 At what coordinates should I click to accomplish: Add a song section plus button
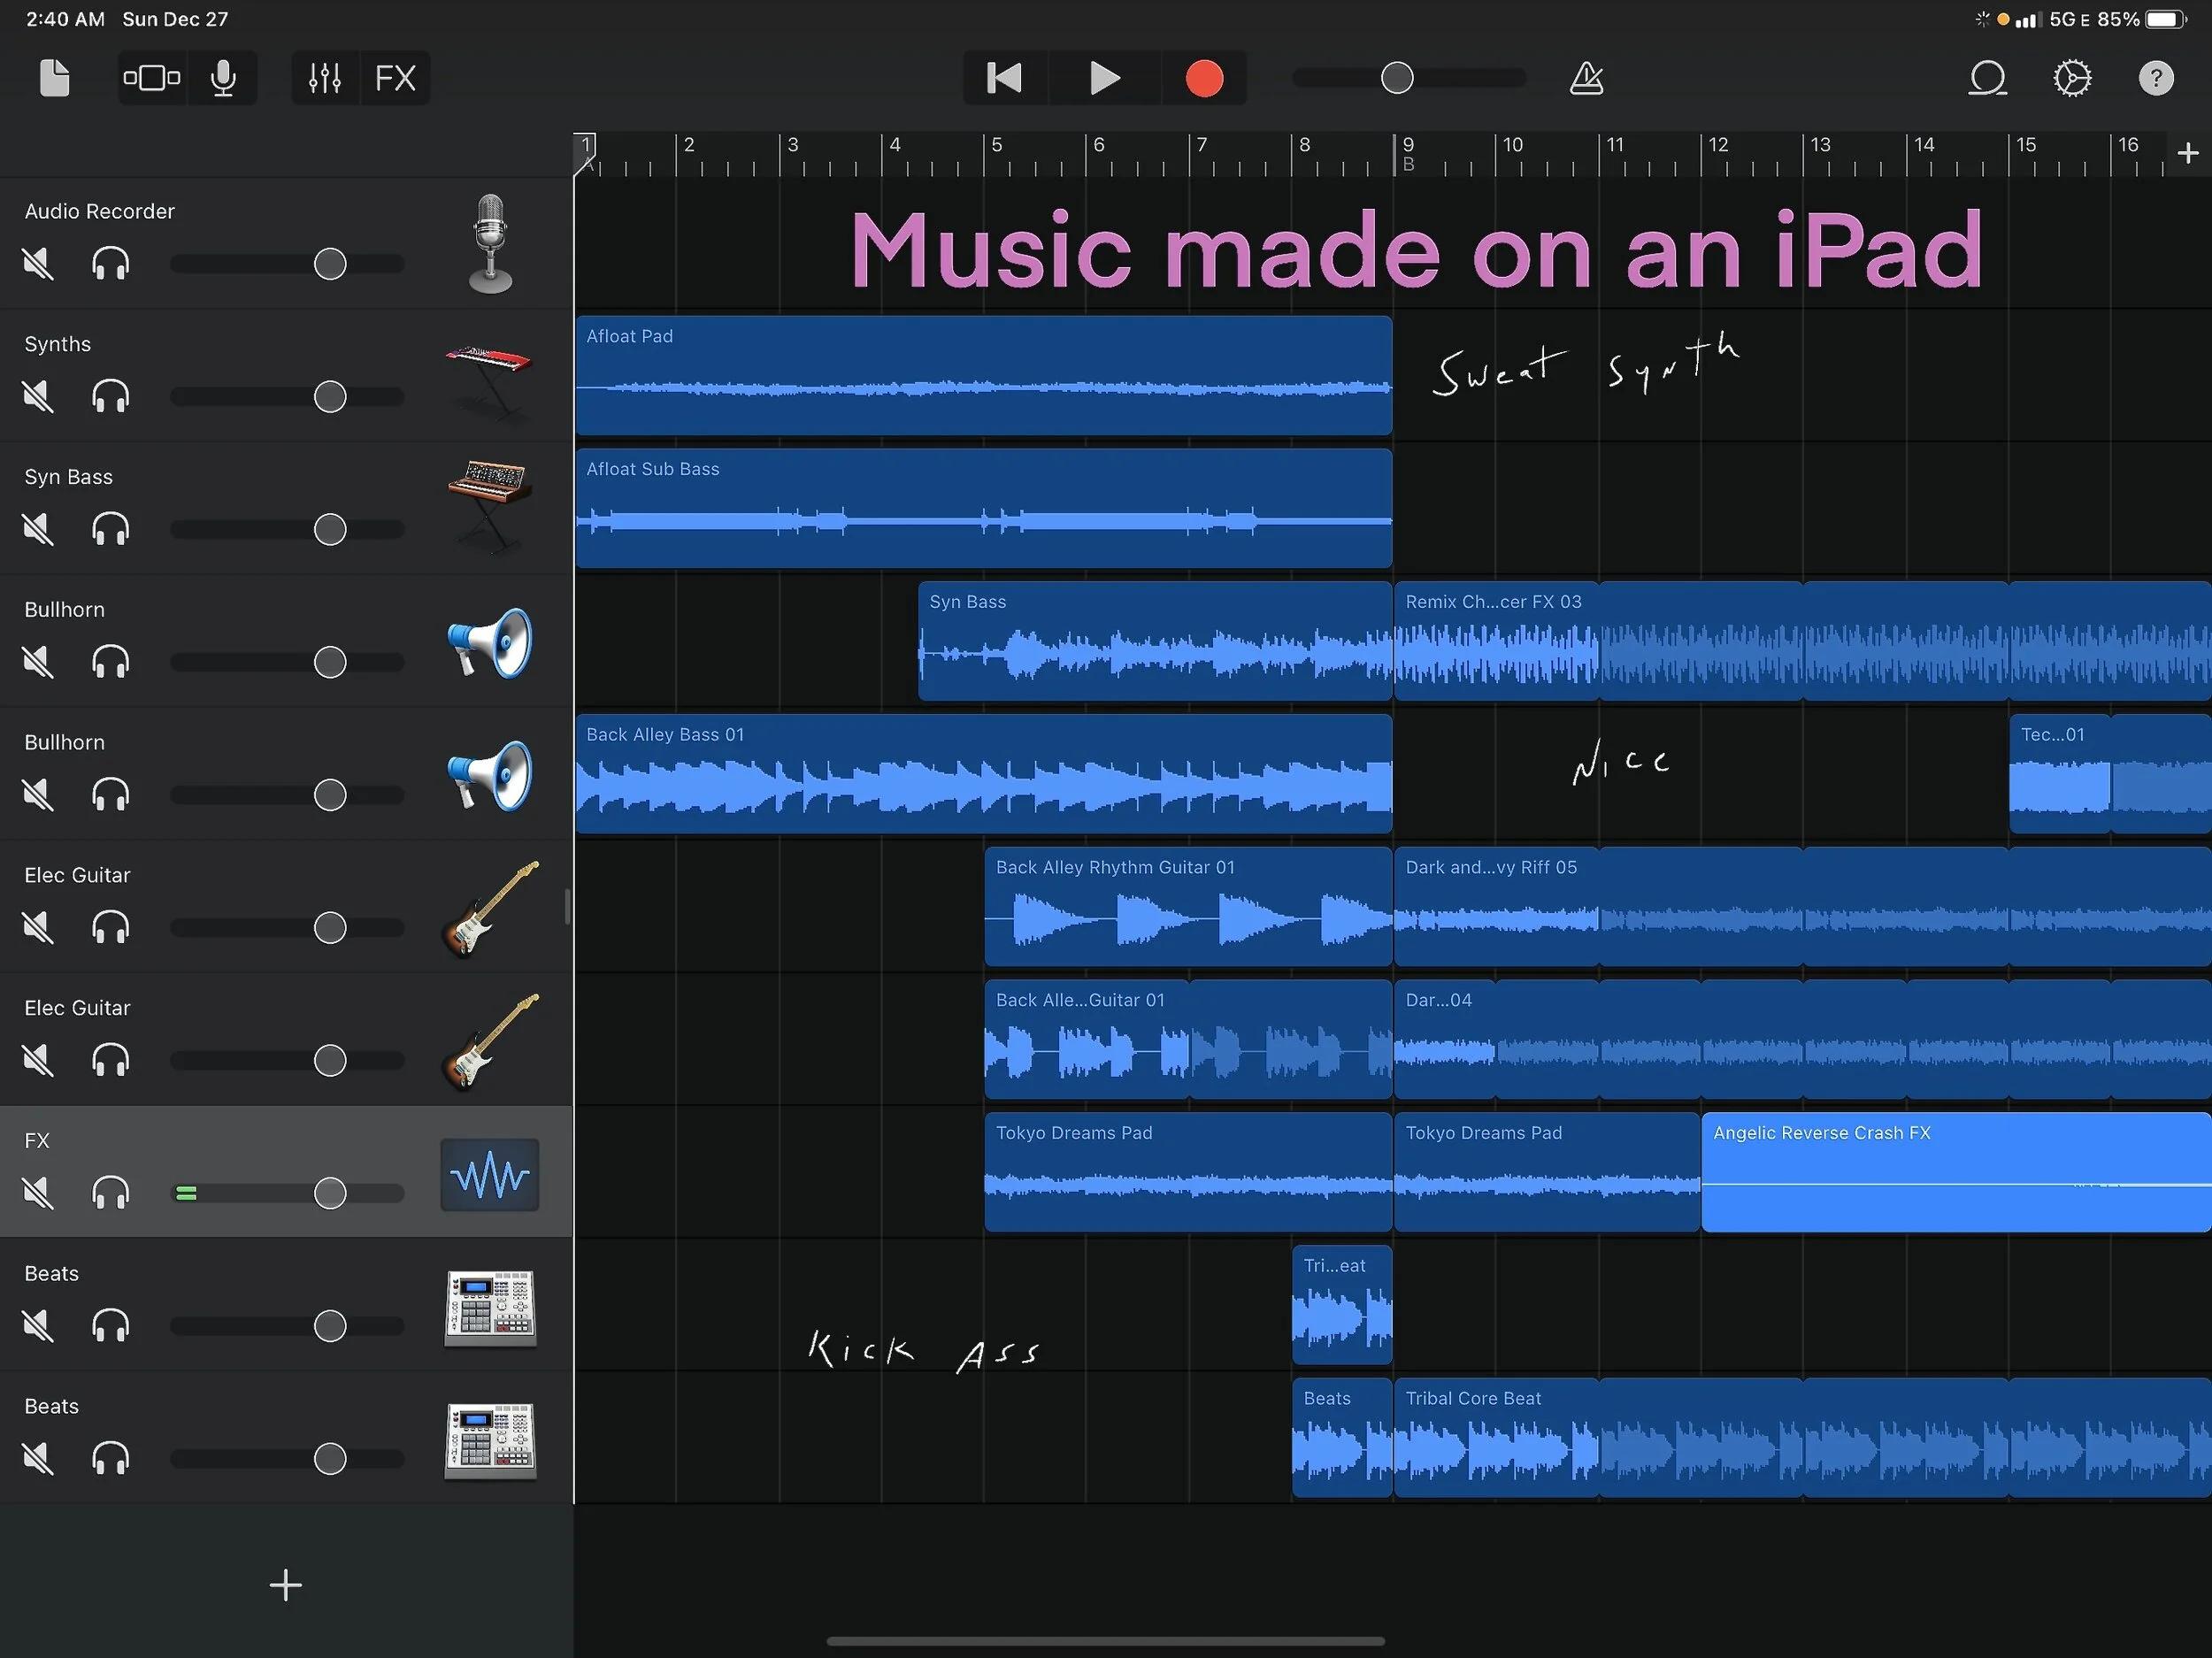pyautogui.click(x=2187, y=153)
